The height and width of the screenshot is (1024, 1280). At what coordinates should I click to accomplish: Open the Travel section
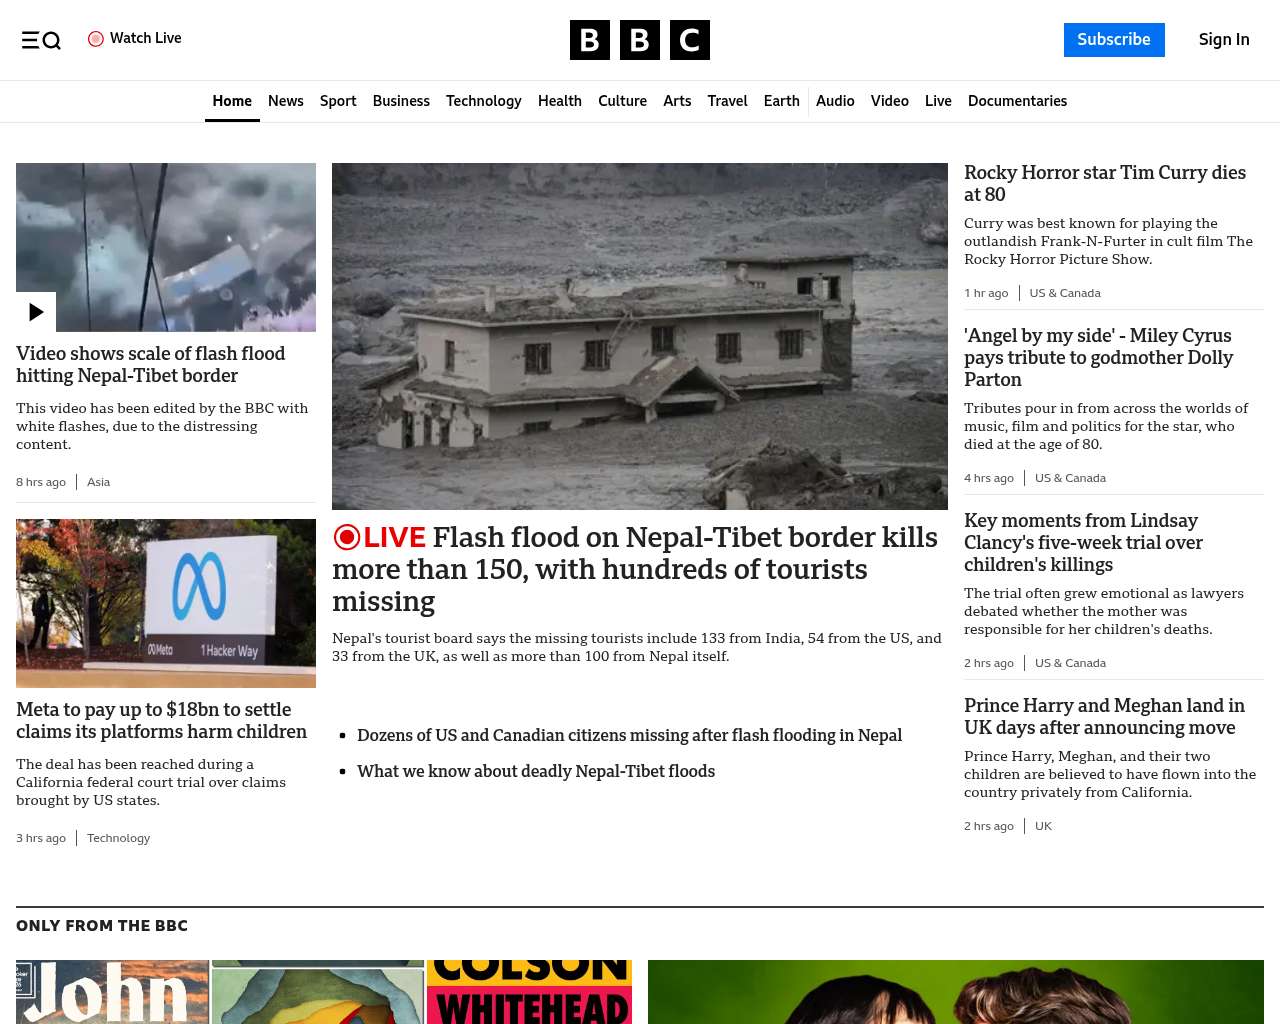click(727, 101)
